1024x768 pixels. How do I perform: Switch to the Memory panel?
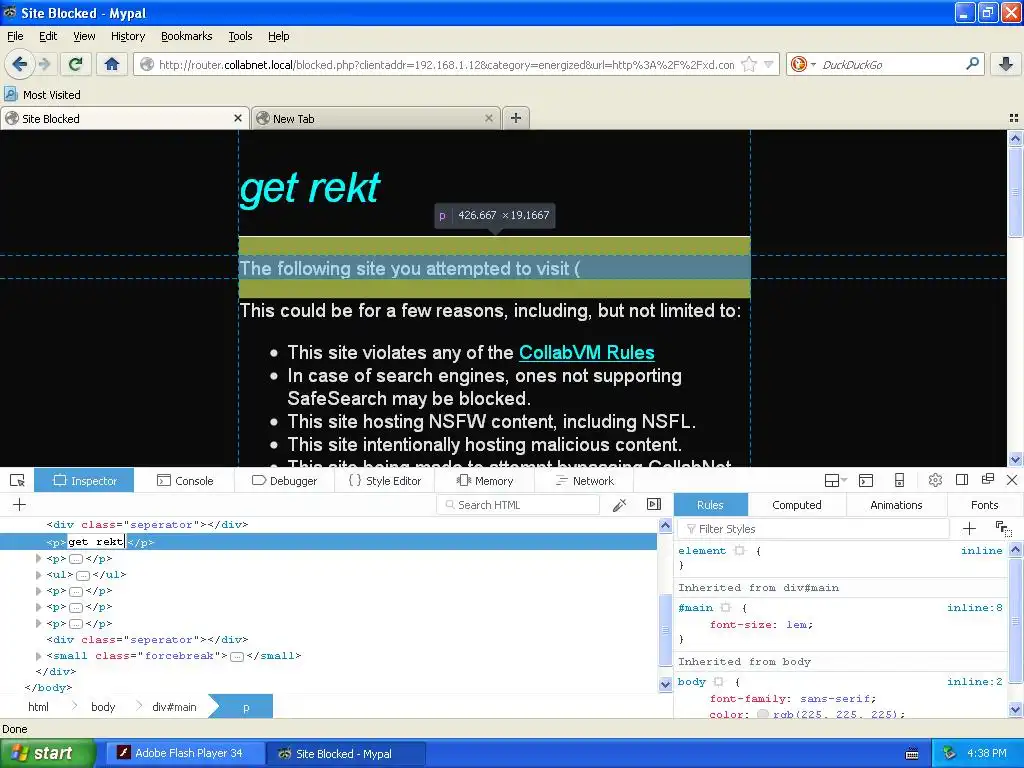pos(485,481)
